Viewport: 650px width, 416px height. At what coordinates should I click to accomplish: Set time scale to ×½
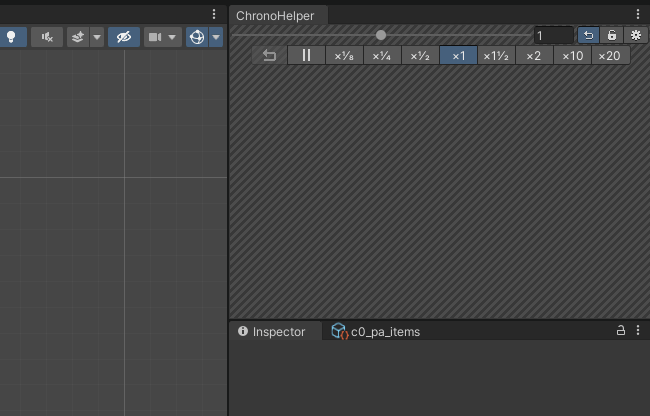[420, 56]
